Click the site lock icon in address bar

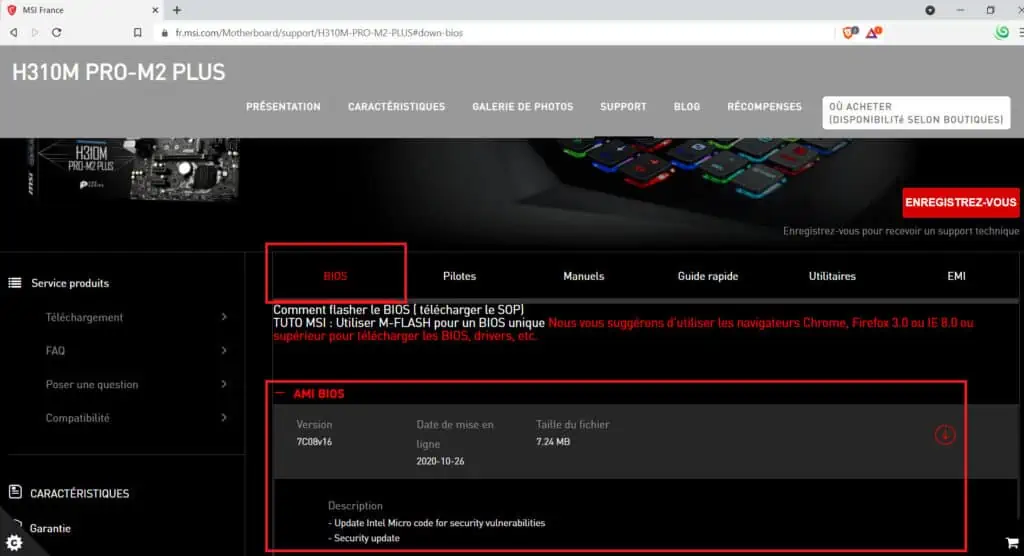[x=165, y=33]
